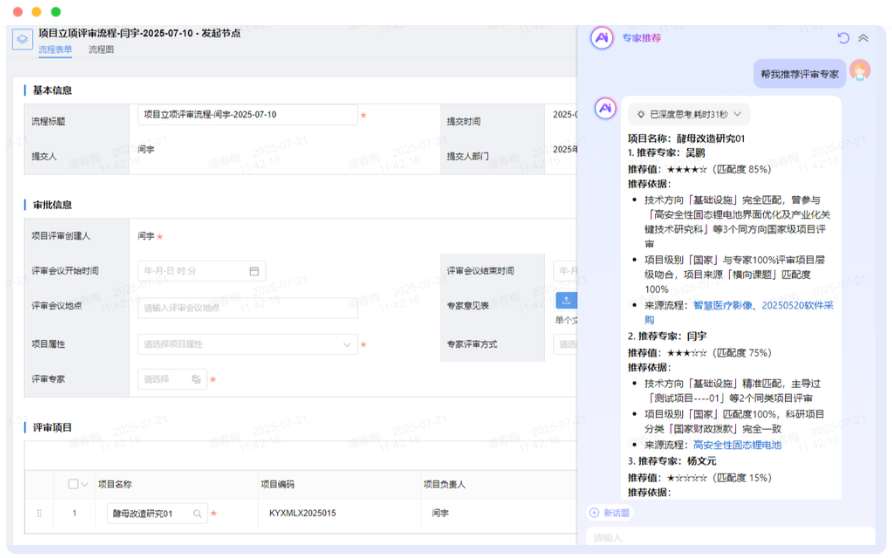Toggle the select-all checkbox in 评审项目 table
This screenshot has height=558, width=892.
point(73,484)
